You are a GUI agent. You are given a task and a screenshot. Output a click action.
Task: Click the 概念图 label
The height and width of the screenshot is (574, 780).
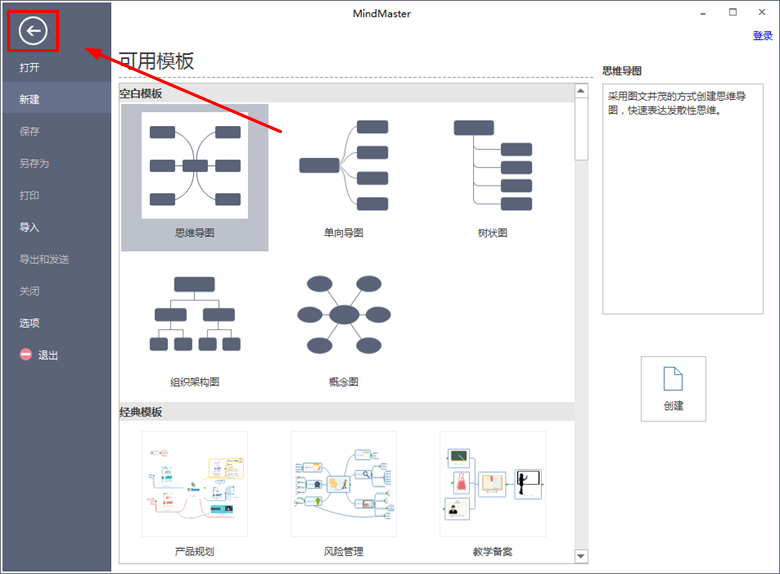[x=344, y=382]
